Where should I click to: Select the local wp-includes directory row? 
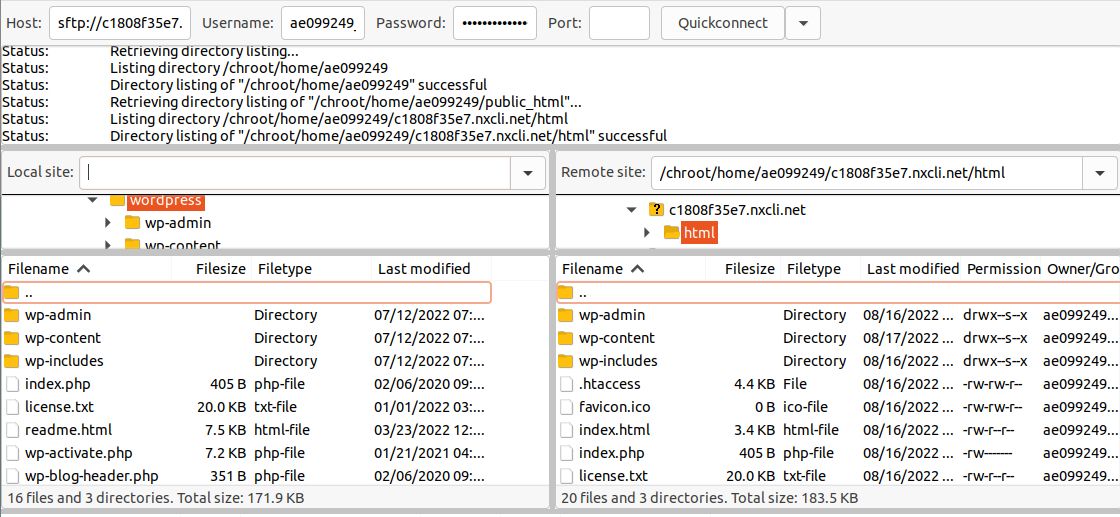point(247,361)
